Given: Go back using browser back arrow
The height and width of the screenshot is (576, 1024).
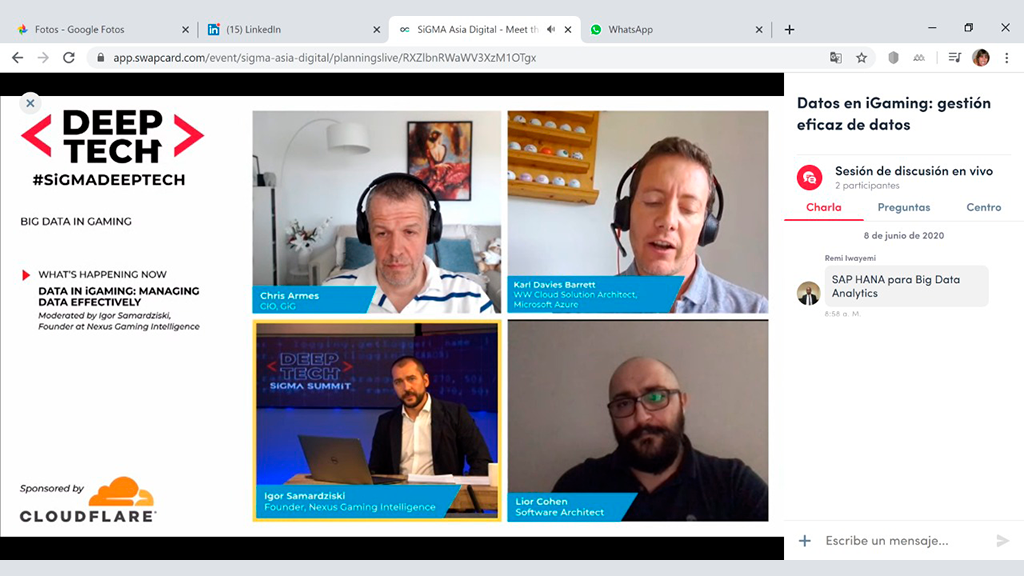Looking at the screenshot, I should pyautogui.click(x=18, y=58).
